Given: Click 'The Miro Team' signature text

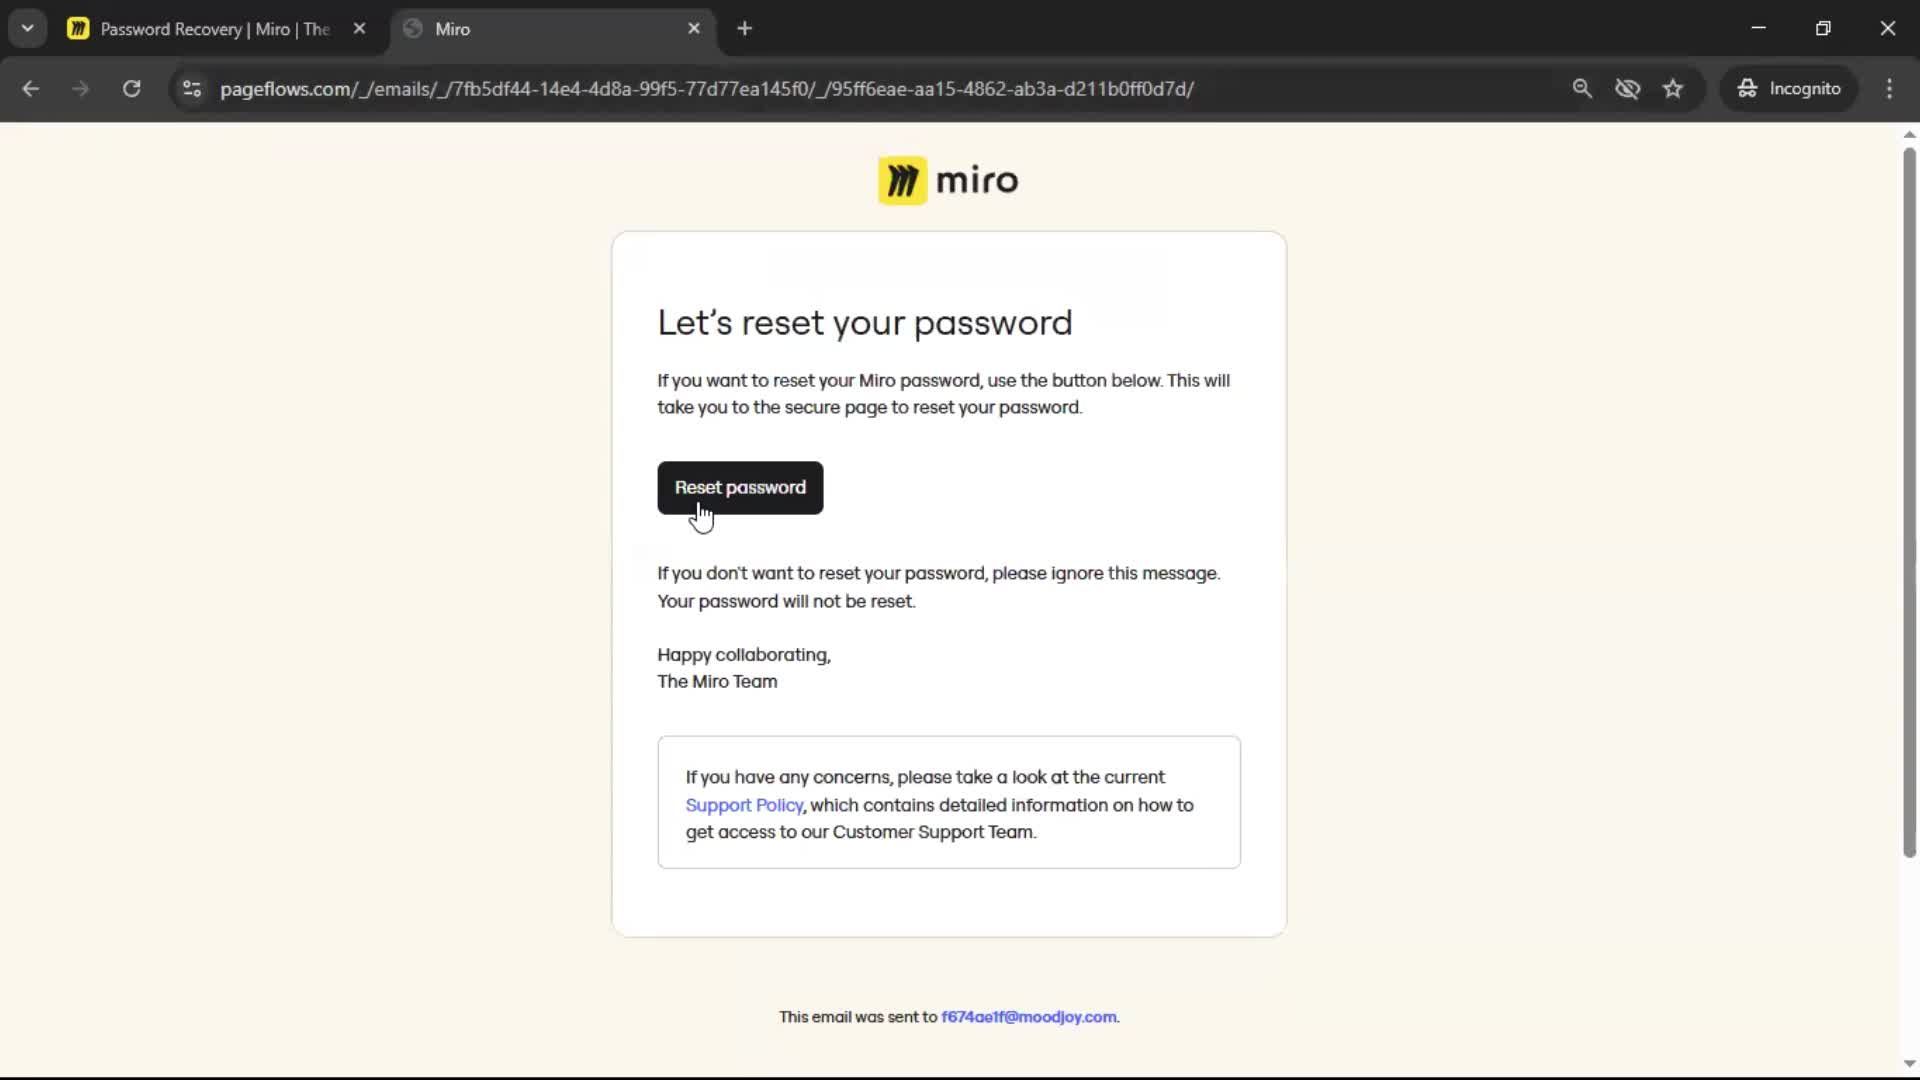Looking at the screenshot, I should (717, 682).
